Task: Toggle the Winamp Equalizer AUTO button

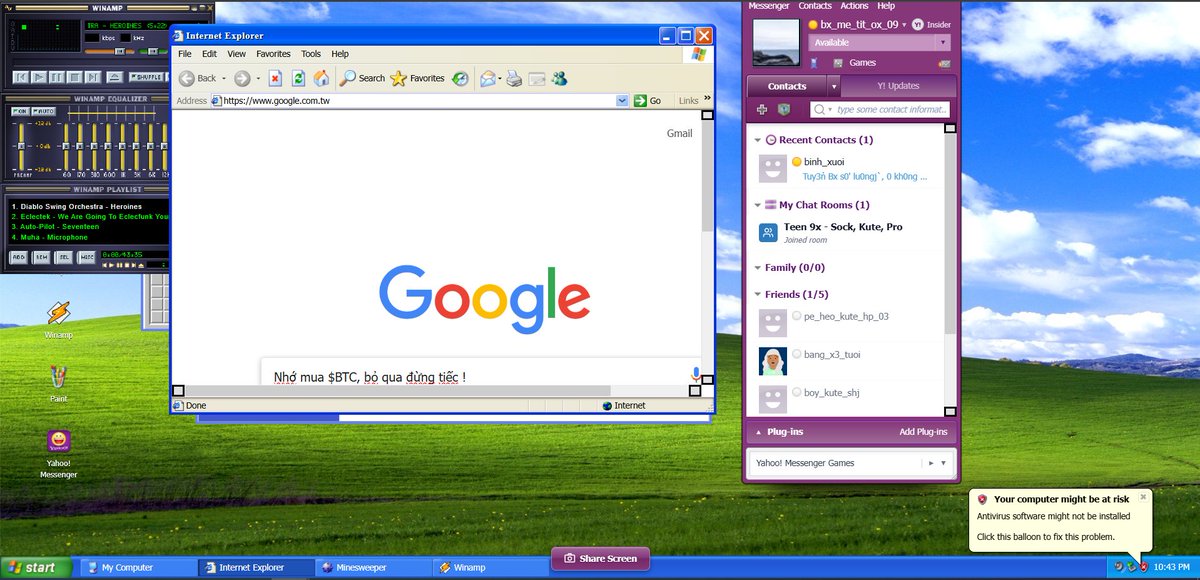Action: click(44, 111)
